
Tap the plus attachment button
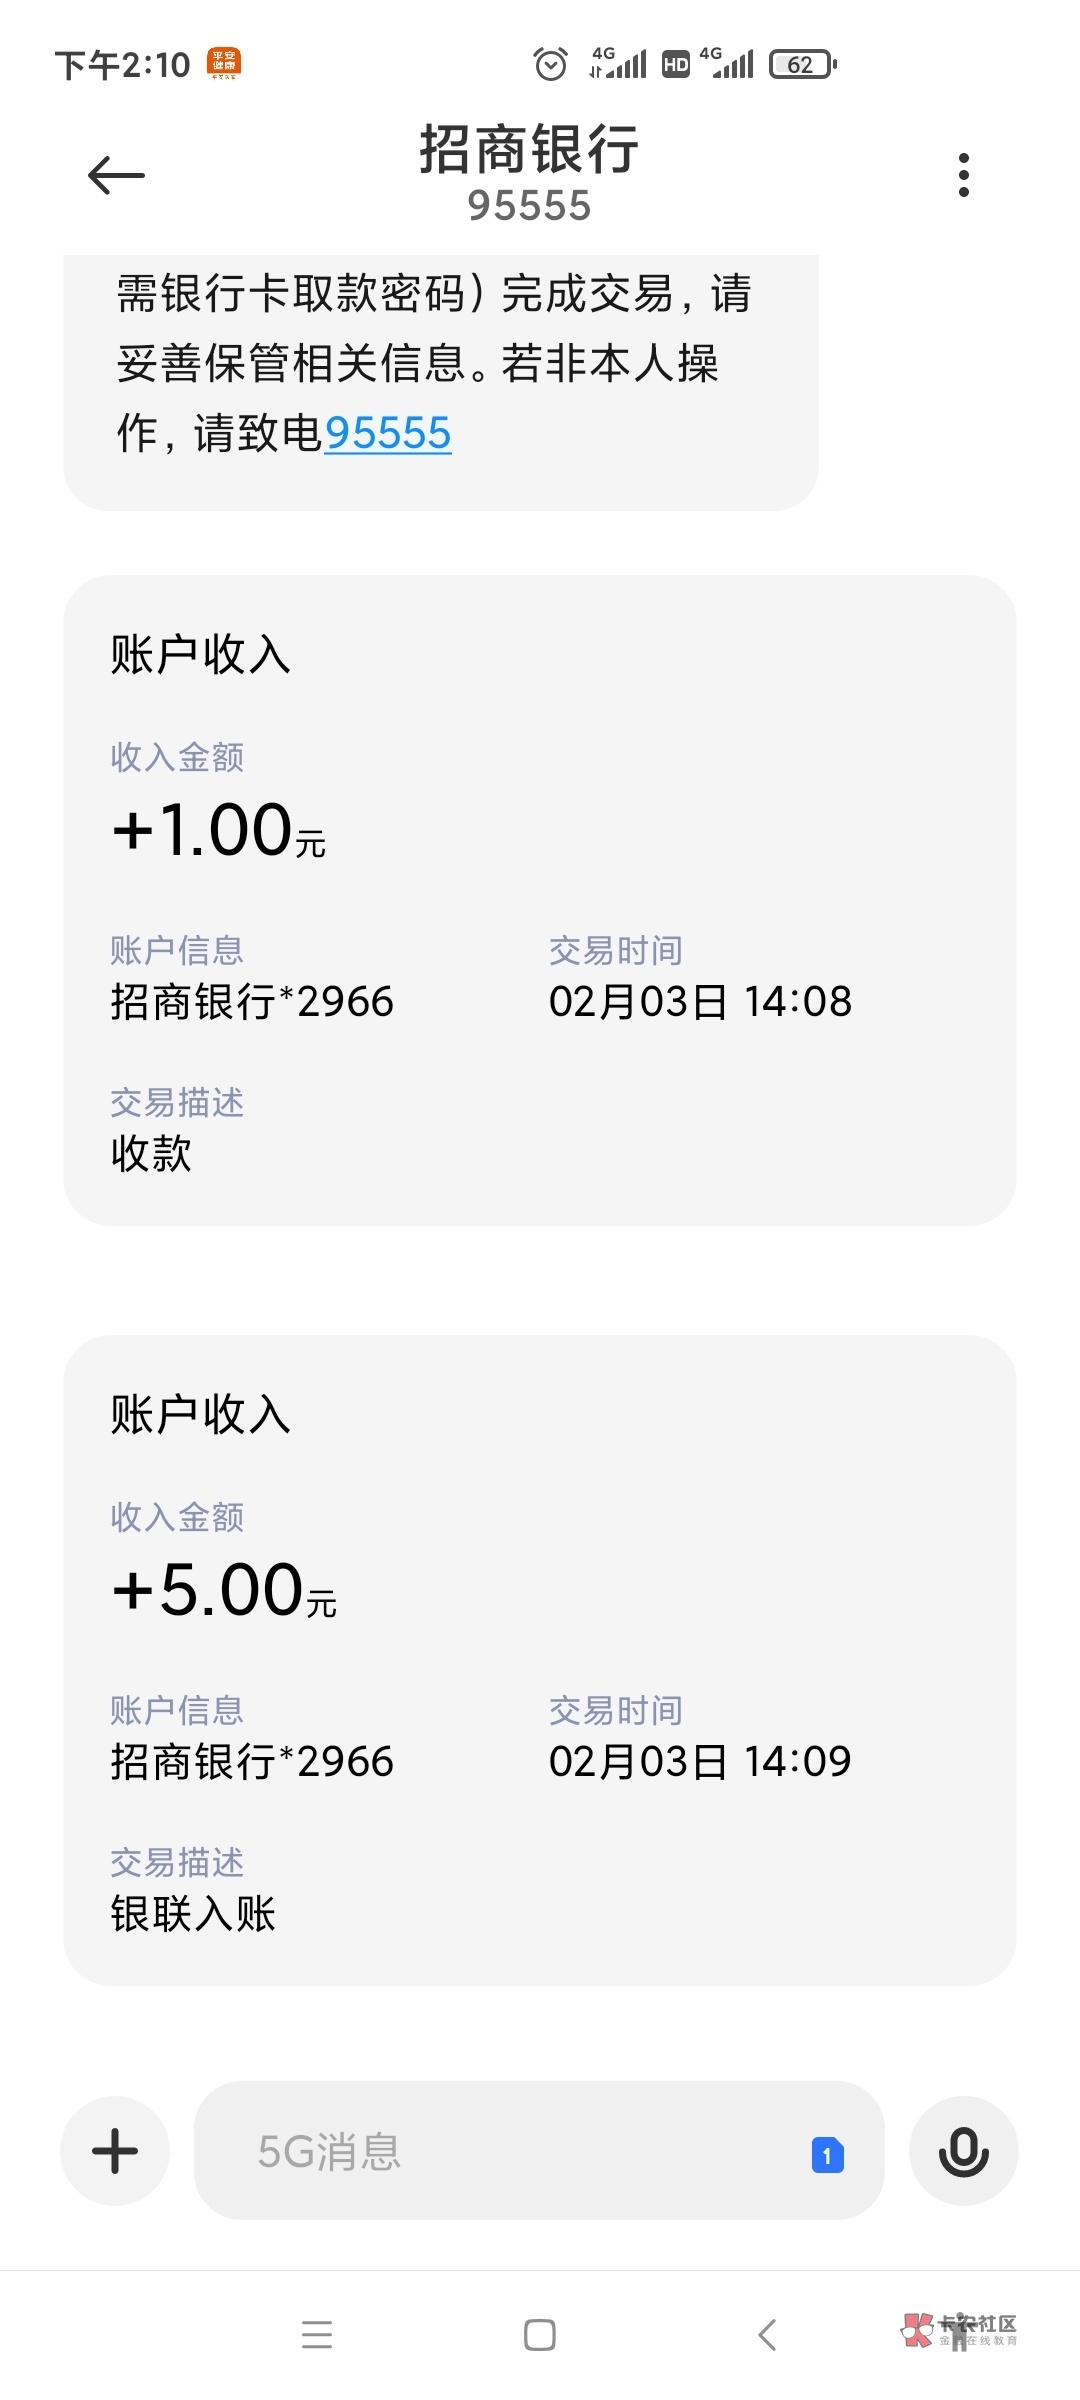115,2150
